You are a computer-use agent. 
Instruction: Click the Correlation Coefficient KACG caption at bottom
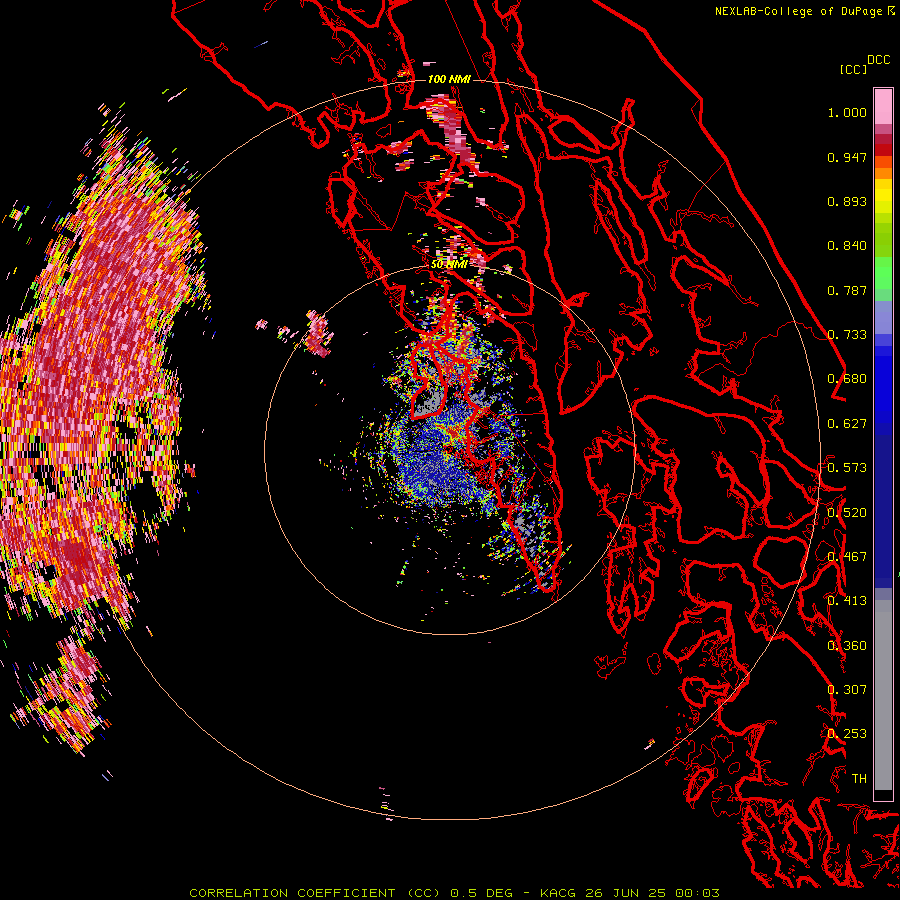[x=454, y=893]
